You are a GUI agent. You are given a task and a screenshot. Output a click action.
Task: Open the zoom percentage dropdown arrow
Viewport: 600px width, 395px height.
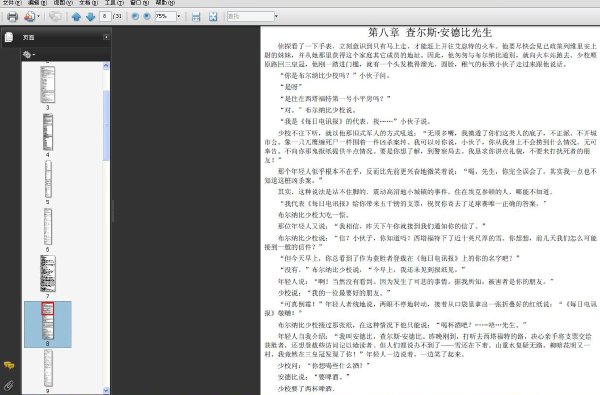coord(178,16)
